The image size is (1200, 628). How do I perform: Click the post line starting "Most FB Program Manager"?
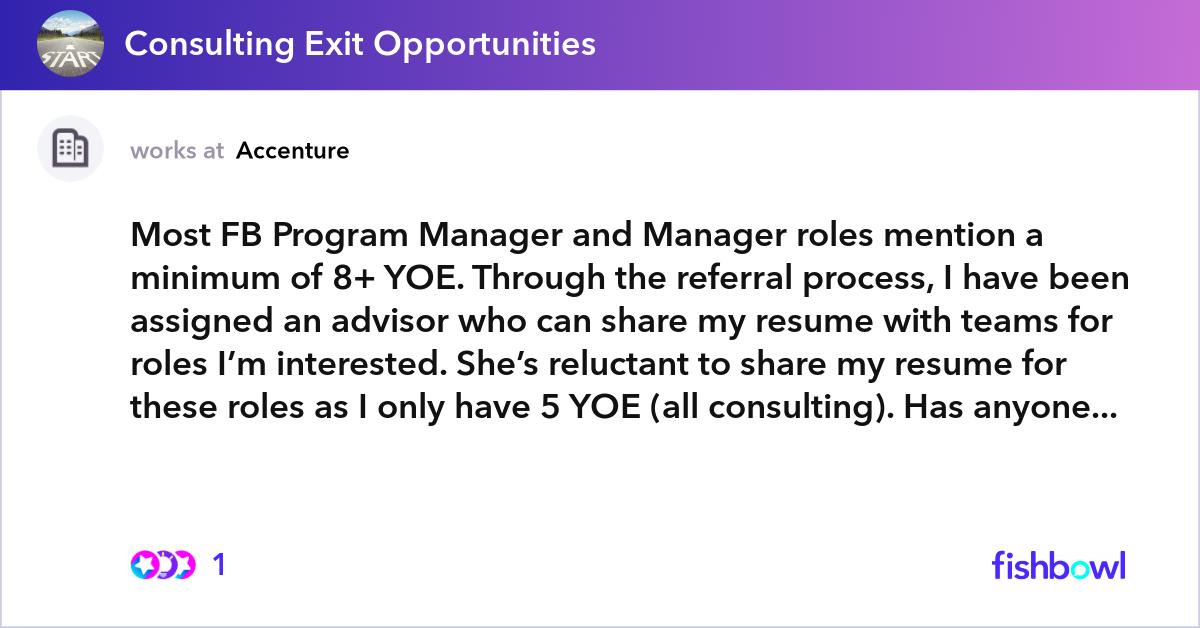[x=587, y=237]
